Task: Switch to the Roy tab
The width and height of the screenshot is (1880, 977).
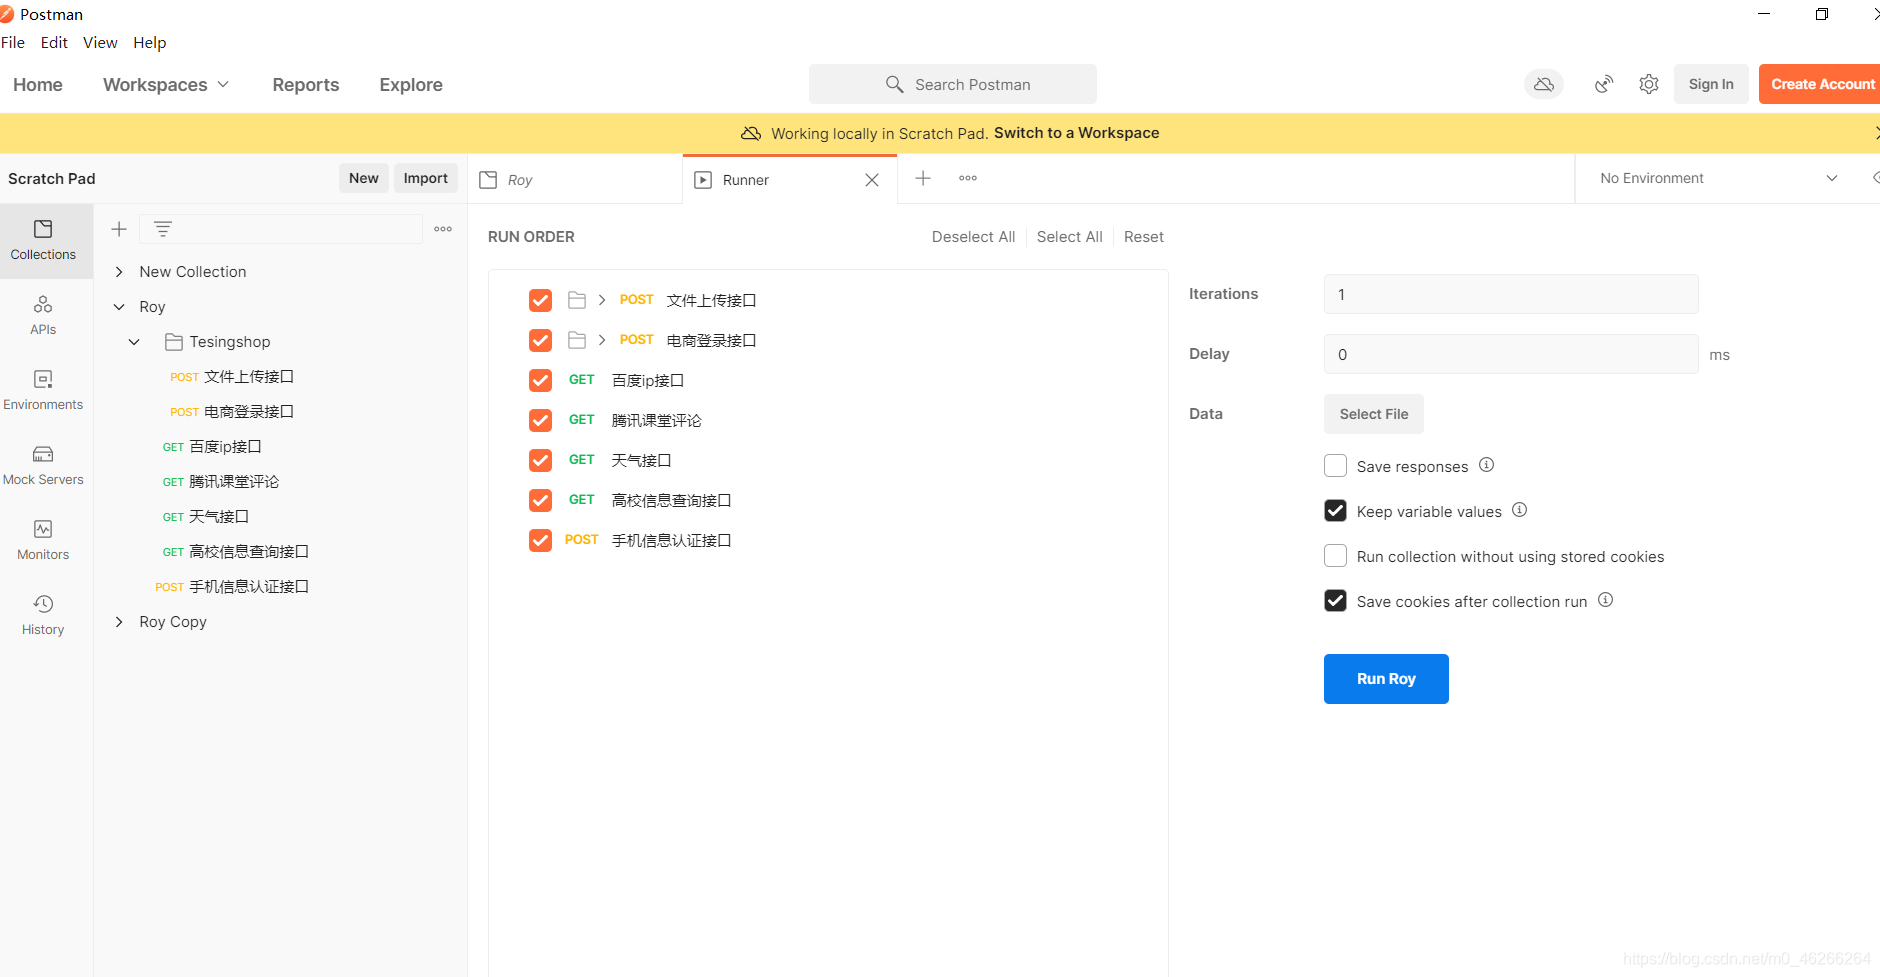Action: point(575,180)
